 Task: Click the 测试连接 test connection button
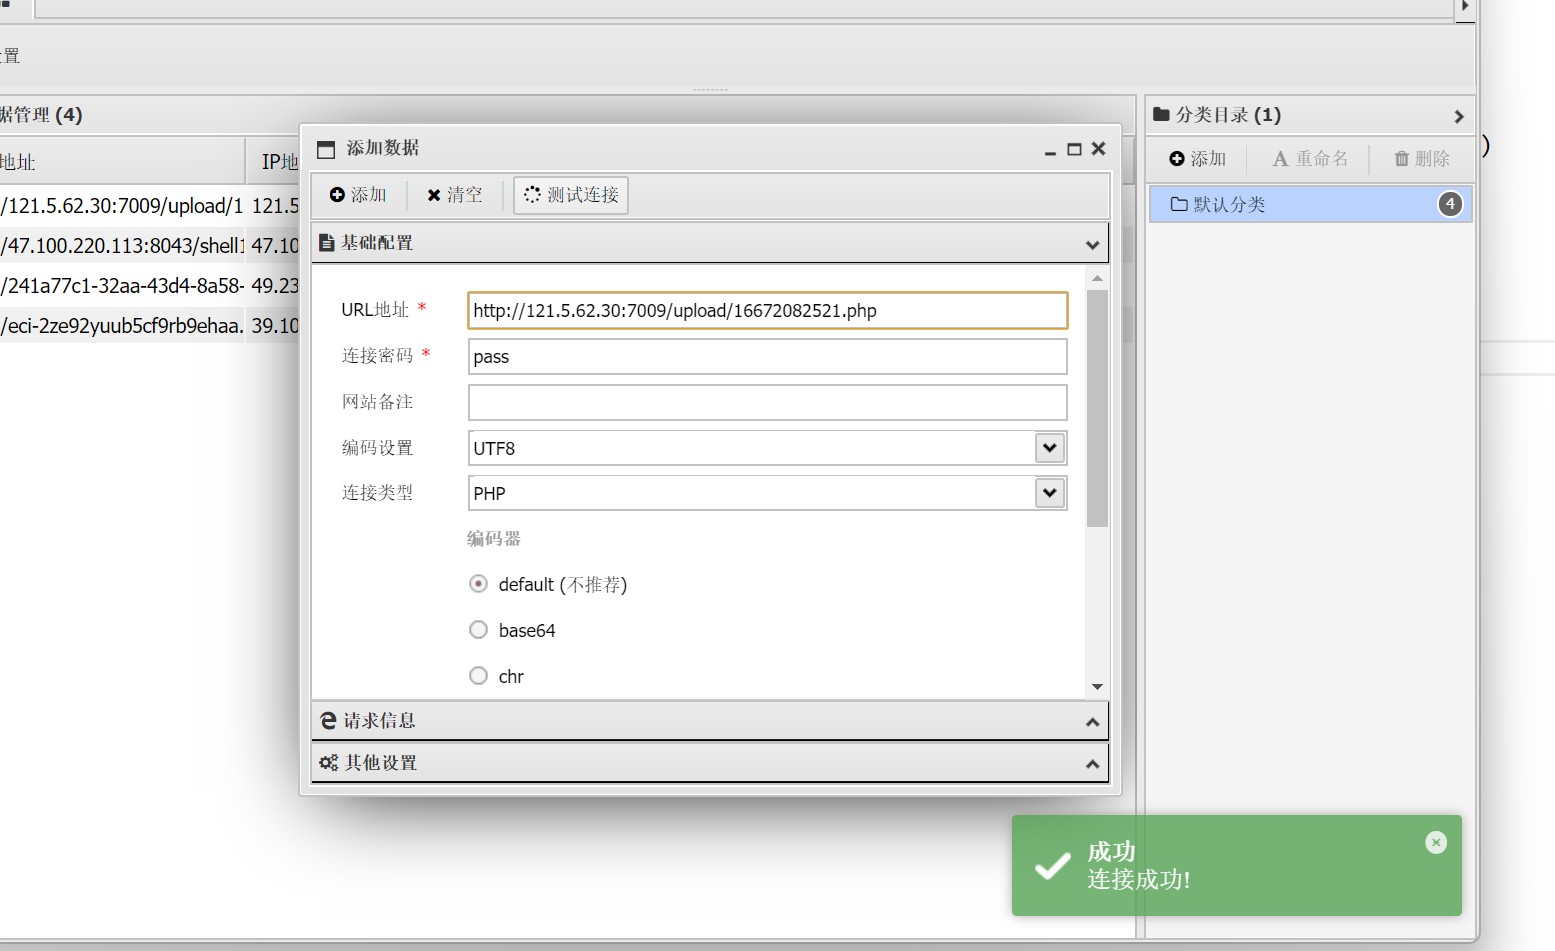(x=571, y=195)
